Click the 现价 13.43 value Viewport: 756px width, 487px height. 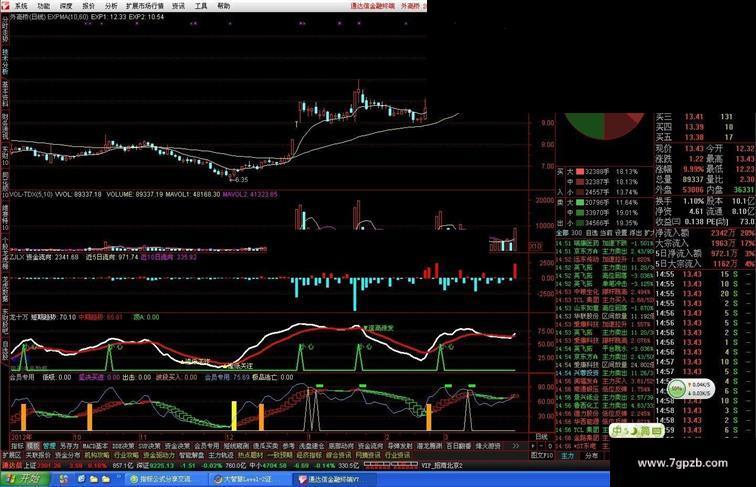pos(694,148)
